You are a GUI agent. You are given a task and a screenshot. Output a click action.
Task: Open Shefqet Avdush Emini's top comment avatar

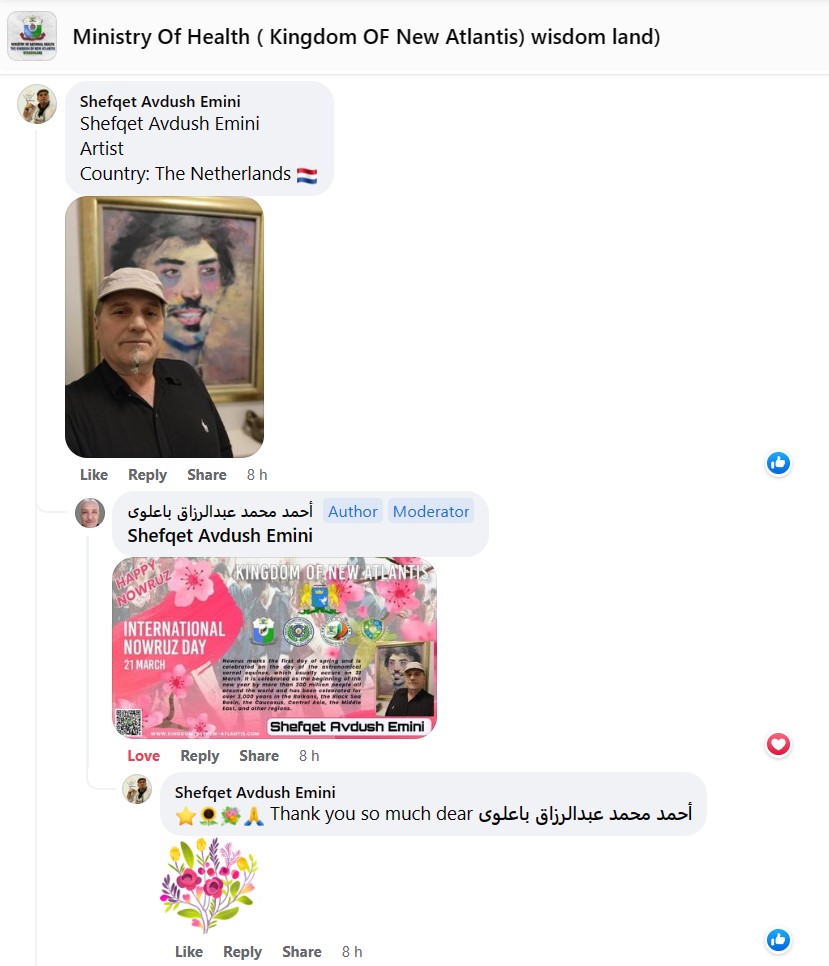click(x=37, y=104)
